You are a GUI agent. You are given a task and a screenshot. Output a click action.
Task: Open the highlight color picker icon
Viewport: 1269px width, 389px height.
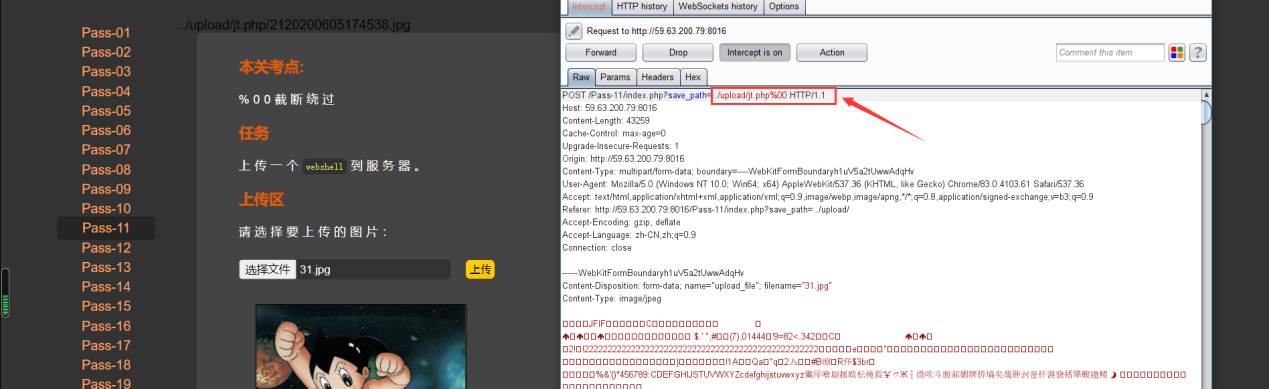(x=1177, y=52)
